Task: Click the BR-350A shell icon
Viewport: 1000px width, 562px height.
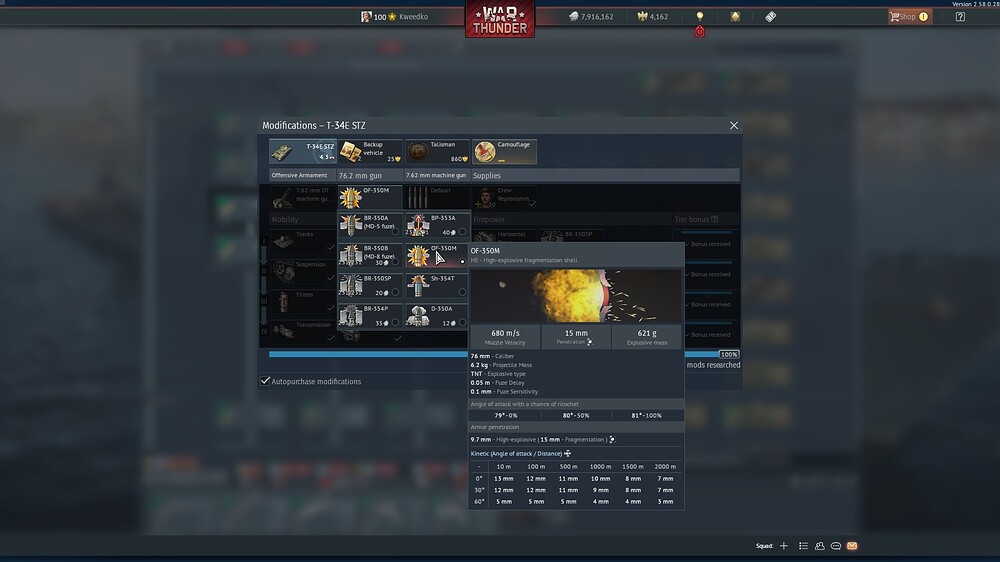Action: coord(351,225)
